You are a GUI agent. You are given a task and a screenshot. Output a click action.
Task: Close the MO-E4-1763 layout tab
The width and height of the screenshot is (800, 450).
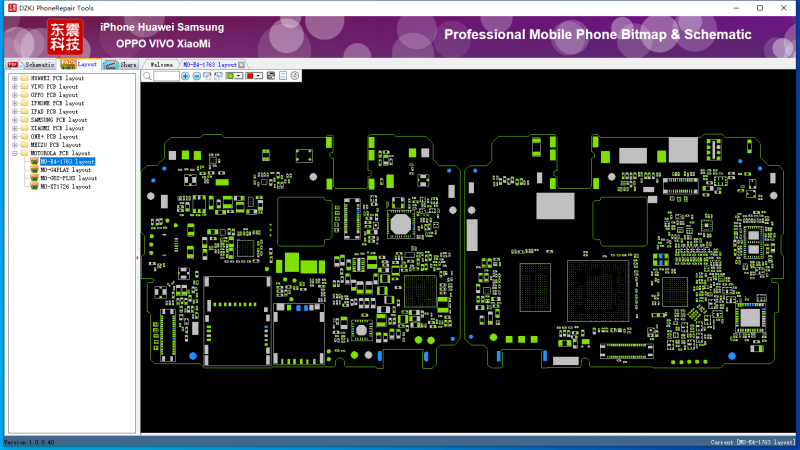[241, 64]
